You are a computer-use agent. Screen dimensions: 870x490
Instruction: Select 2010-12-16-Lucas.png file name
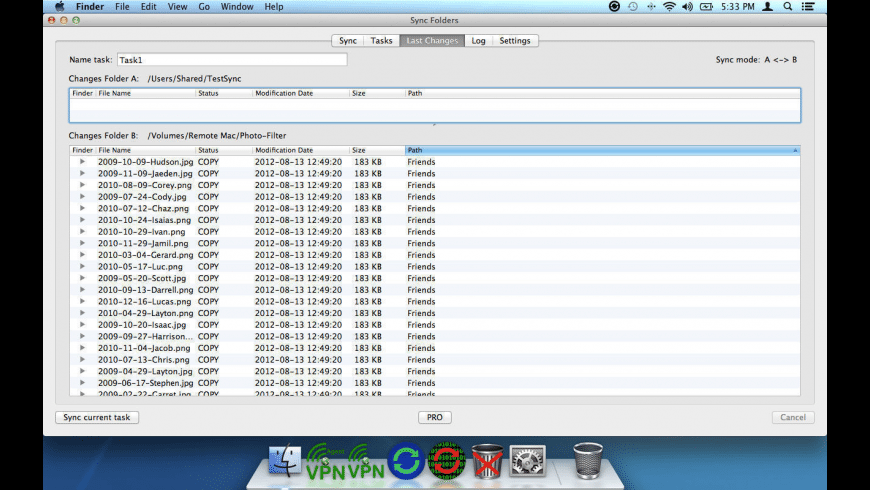(x=144, y=301)
